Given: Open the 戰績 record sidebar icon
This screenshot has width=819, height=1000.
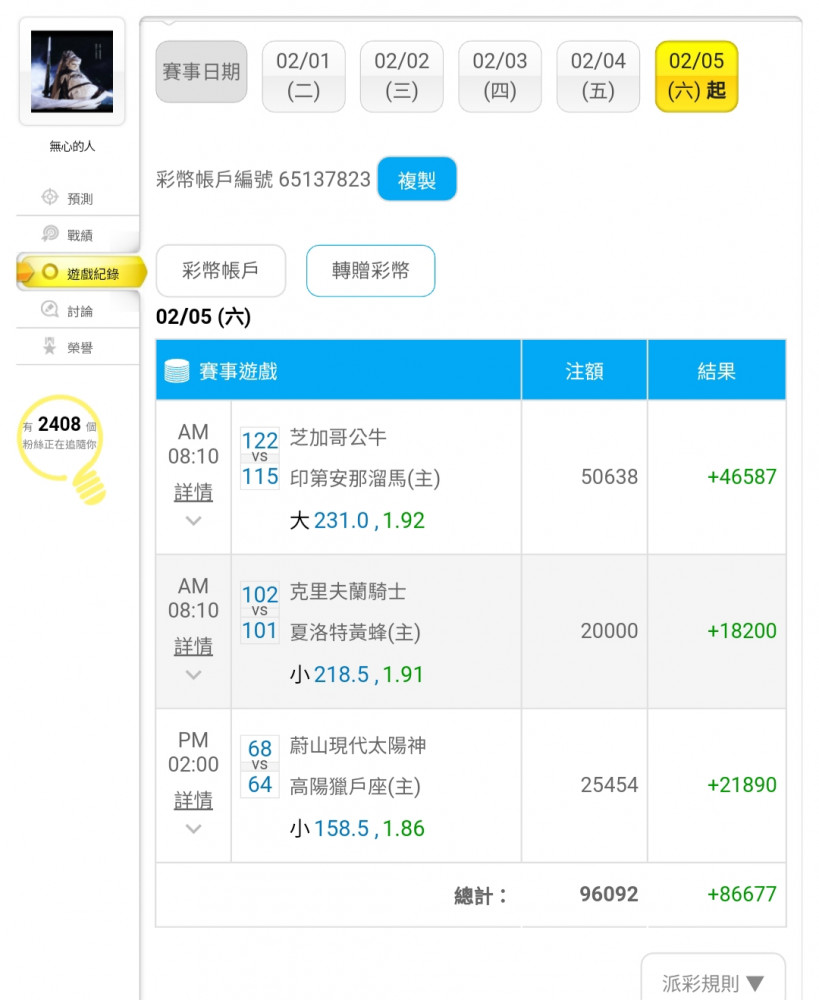Looking at the screenshot, I should (50, 233).
